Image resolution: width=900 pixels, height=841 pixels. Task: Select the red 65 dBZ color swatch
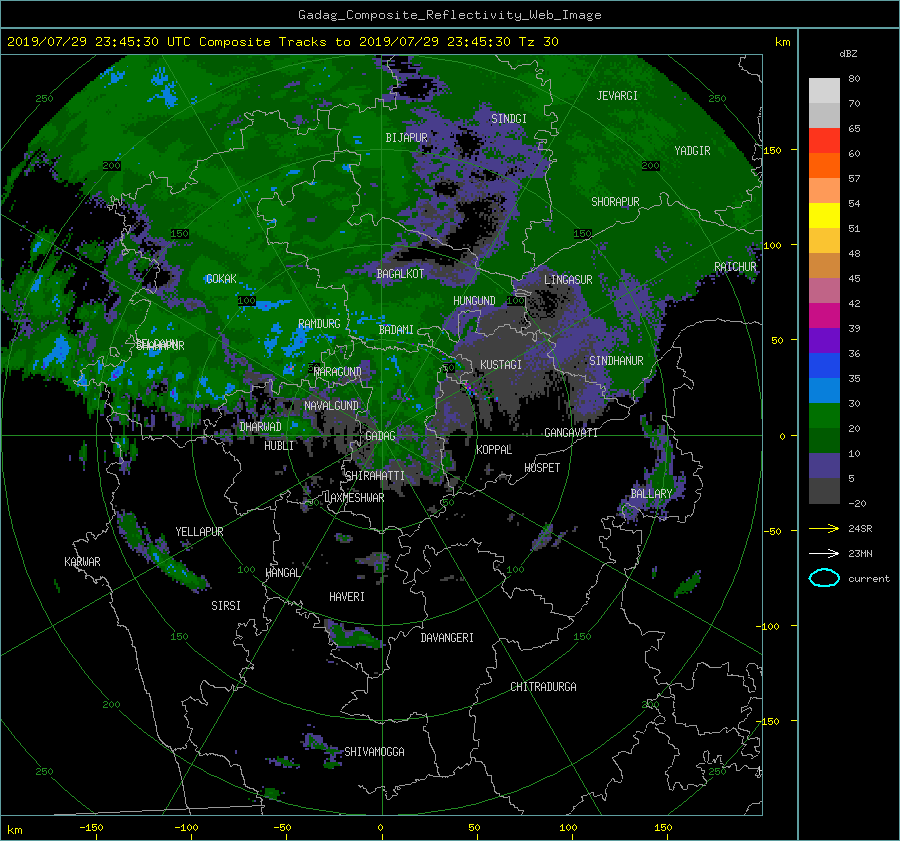coord(824,140)
